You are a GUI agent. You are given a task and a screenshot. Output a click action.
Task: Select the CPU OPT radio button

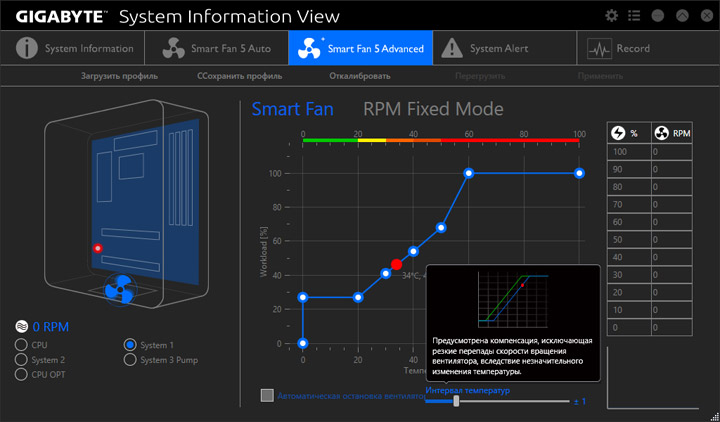tap(21, 374)
